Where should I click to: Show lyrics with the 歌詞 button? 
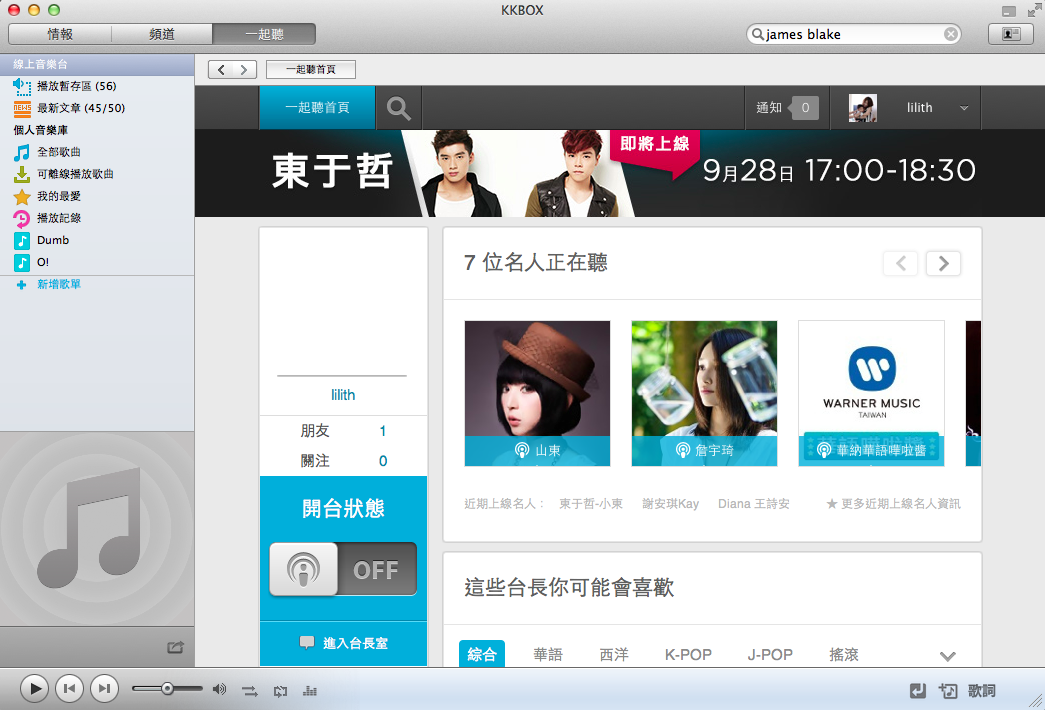tap(982, 691)
